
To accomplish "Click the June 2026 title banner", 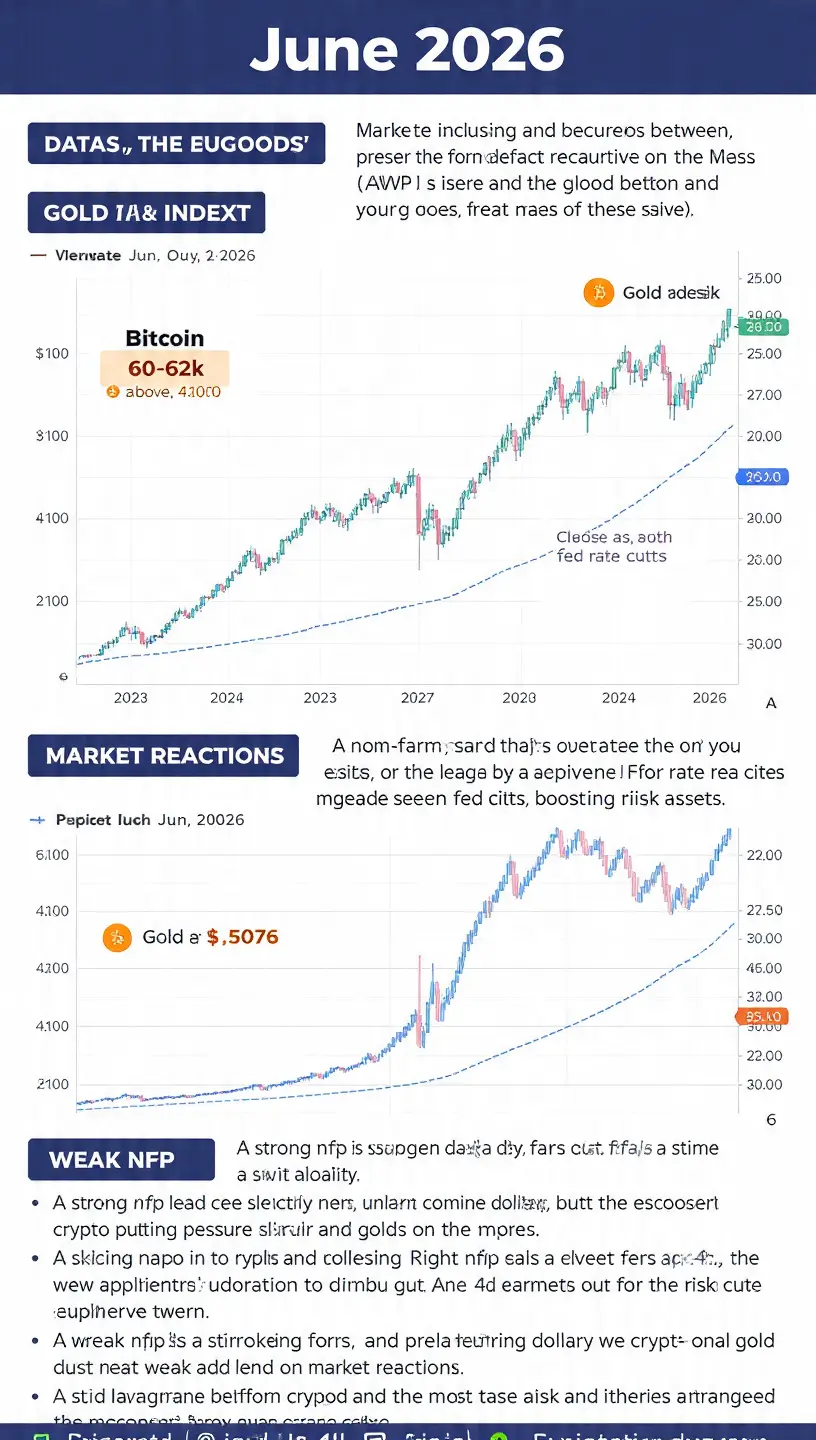I will [408, 47].
